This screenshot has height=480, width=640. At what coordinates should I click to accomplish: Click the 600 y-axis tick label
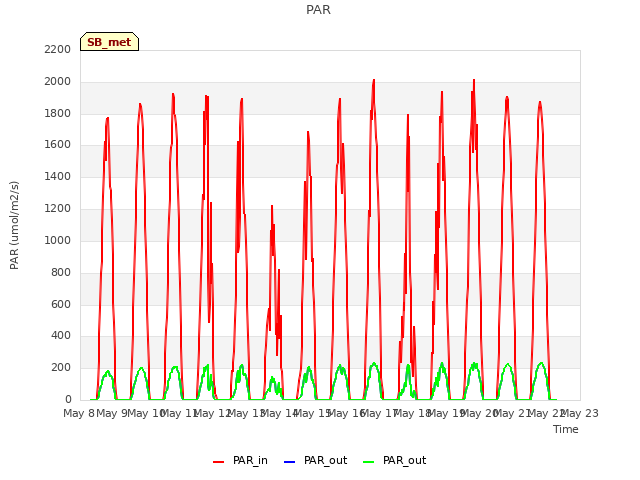pyautogui.click(x=61, y=304)
